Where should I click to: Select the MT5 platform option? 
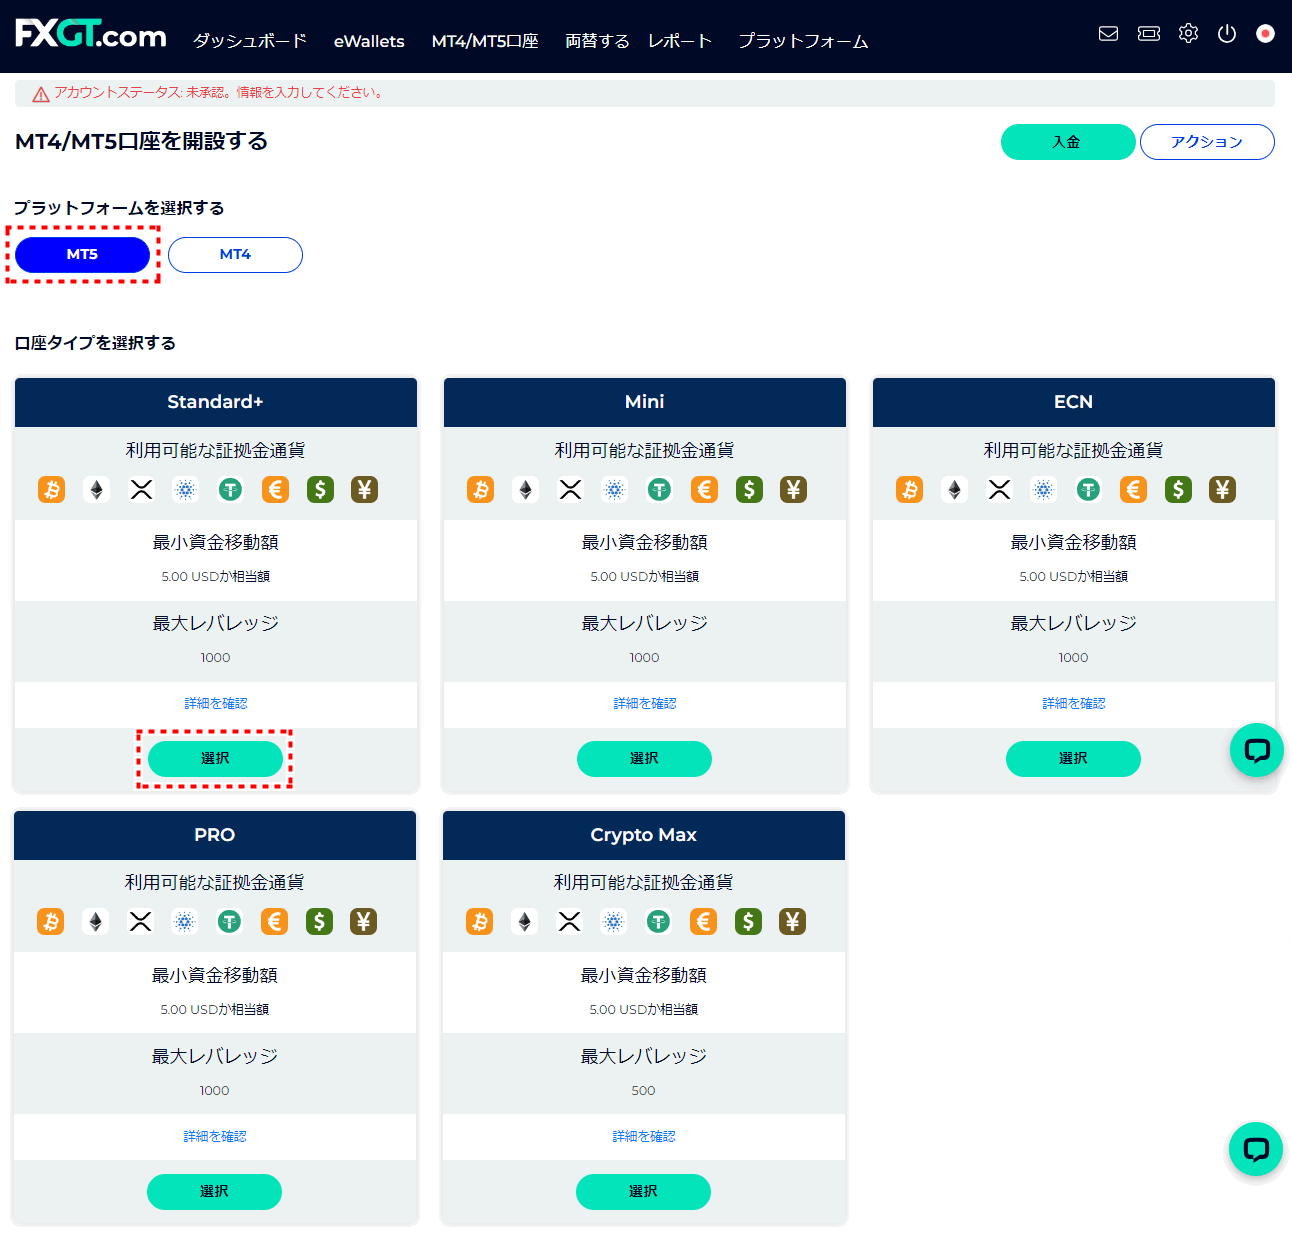82,255
